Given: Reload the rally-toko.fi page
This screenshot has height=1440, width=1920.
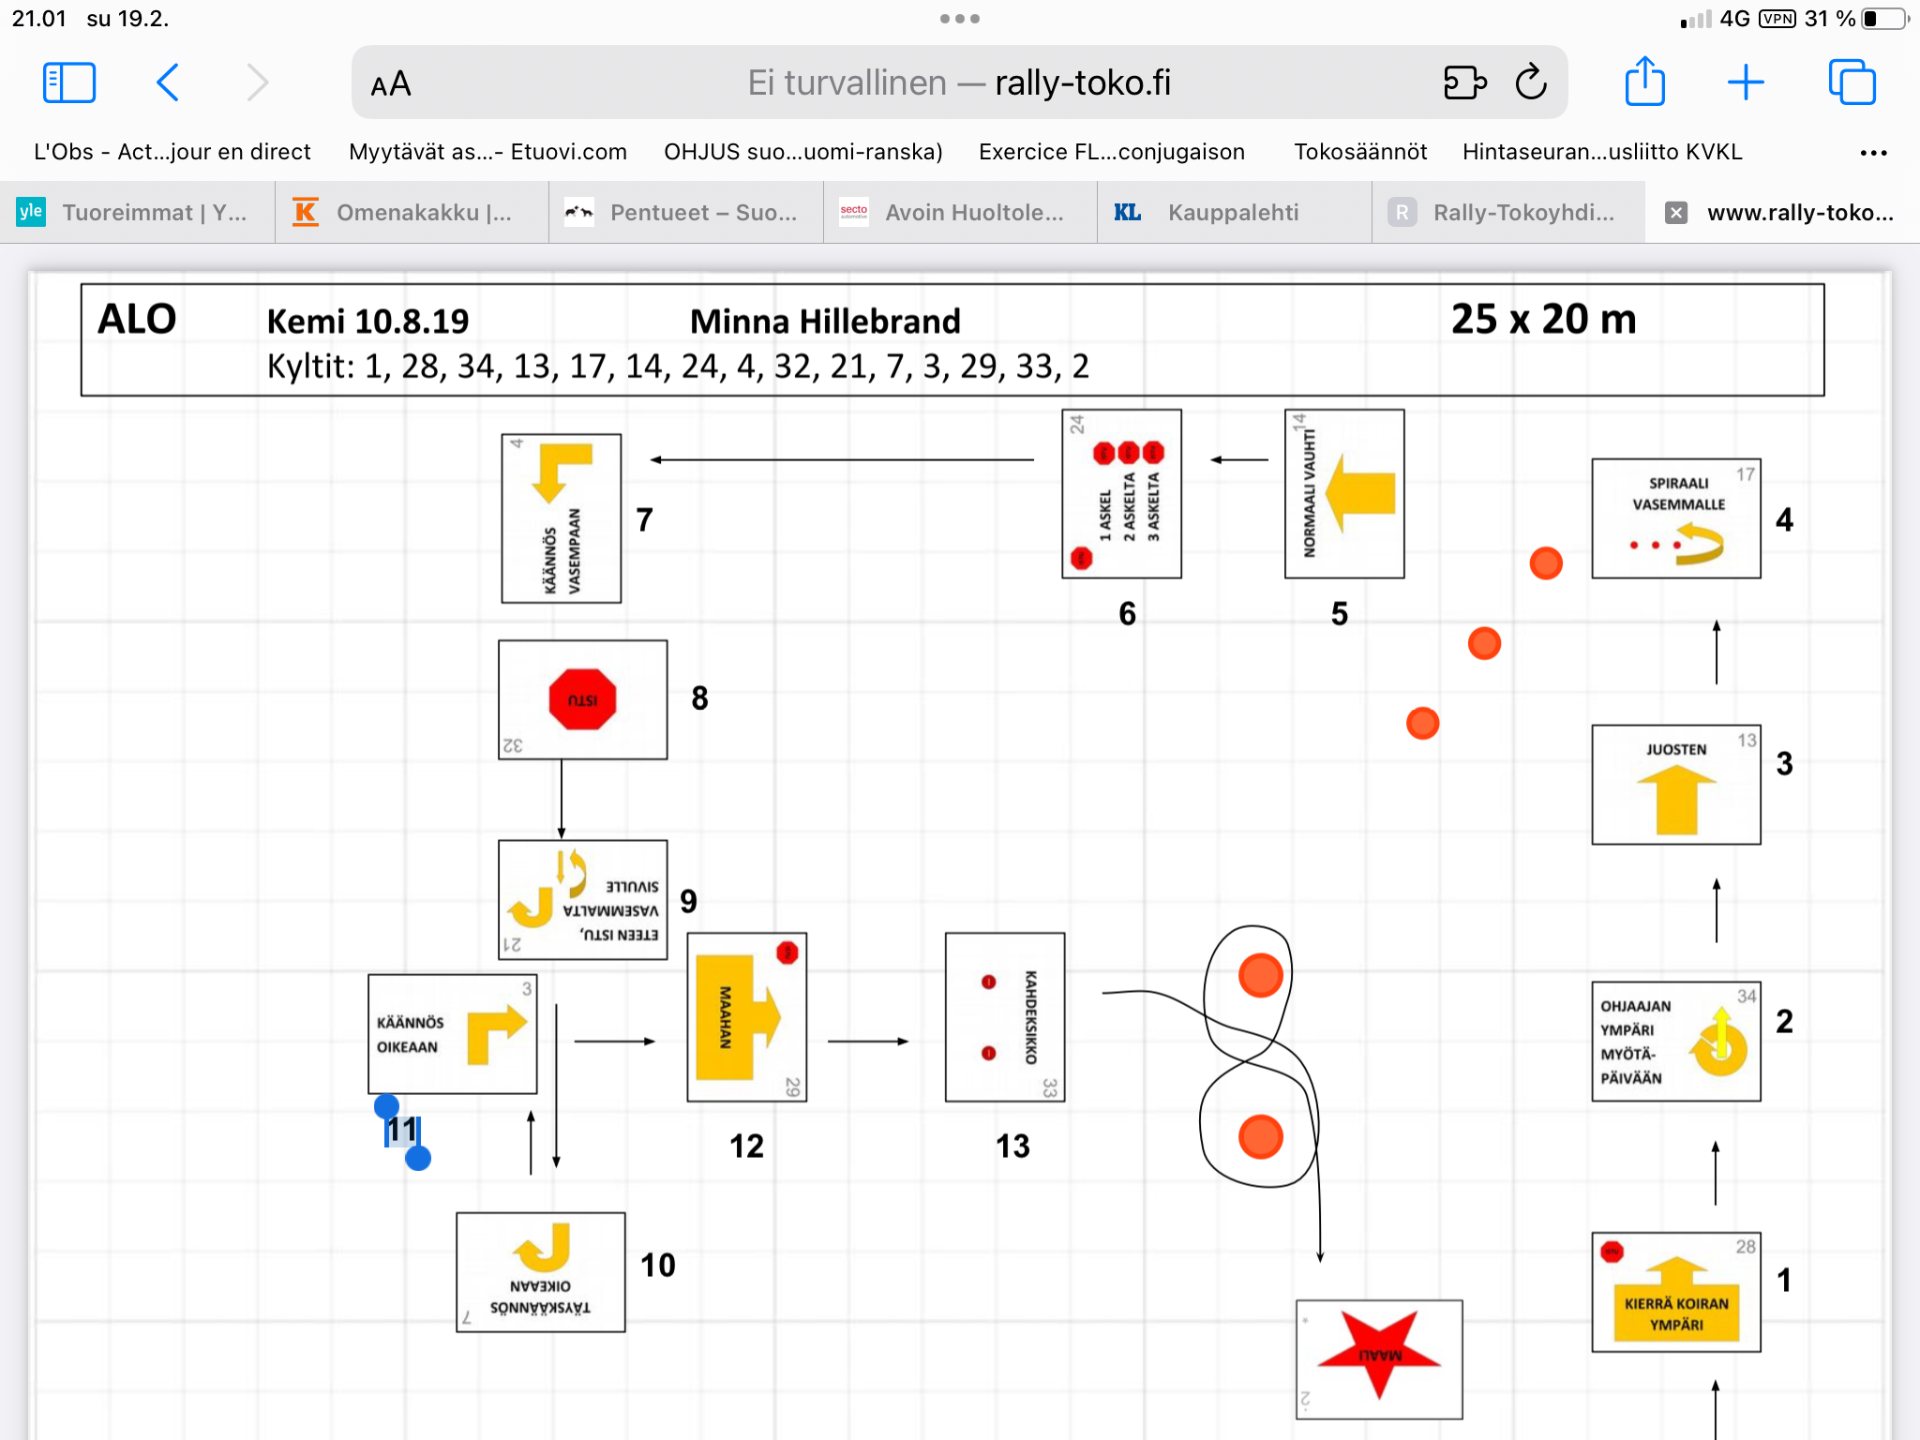Looking at the screenshot, I should point(1531,83).
